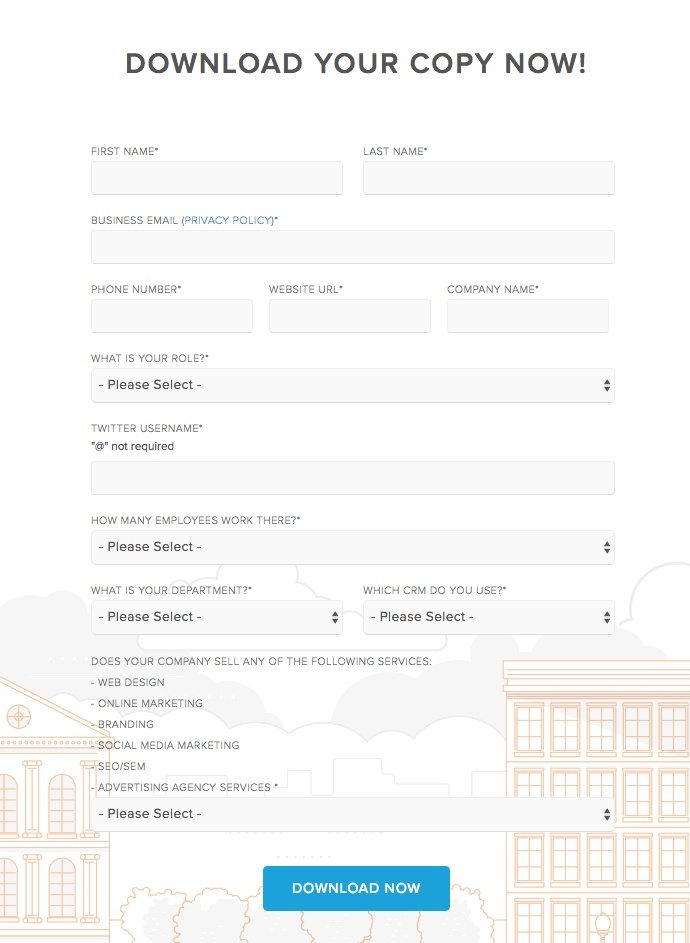This screenshot has height=943, width=690.
Task: Expand the 'Which CRM do you use?' dropdown
Action: 489,617
